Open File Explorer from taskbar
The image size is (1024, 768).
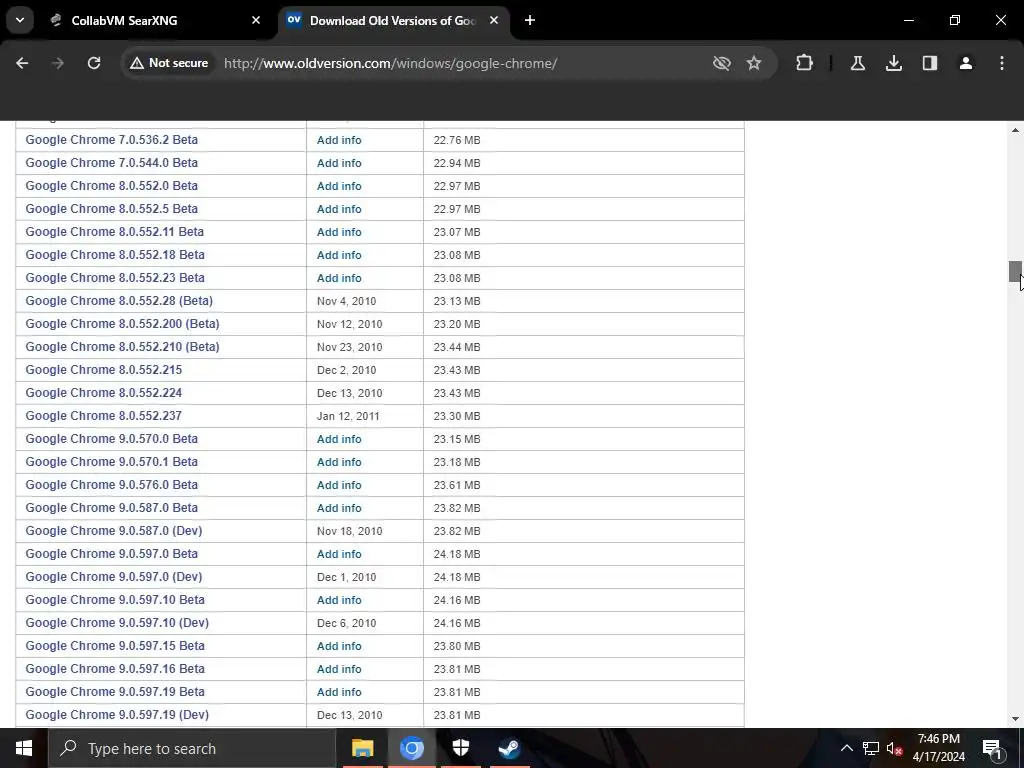click(362, 748)
